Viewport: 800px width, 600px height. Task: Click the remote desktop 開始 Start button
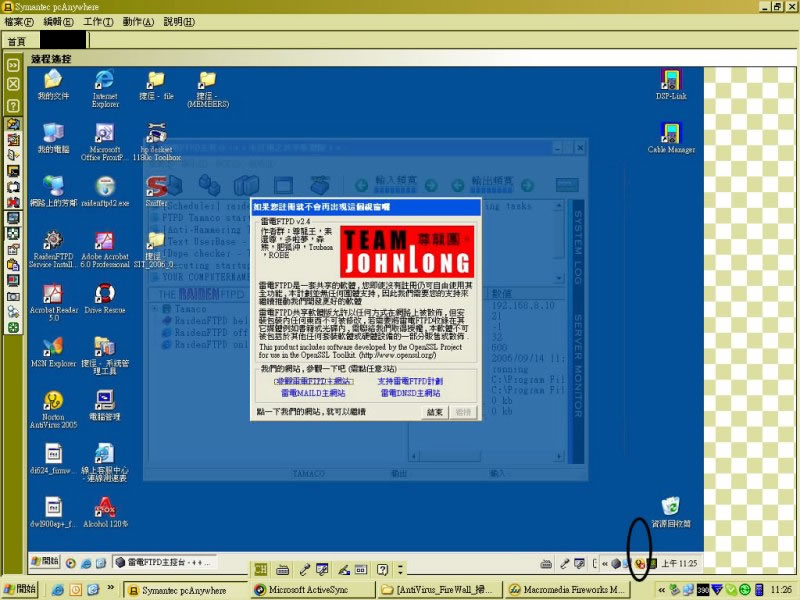45,561
